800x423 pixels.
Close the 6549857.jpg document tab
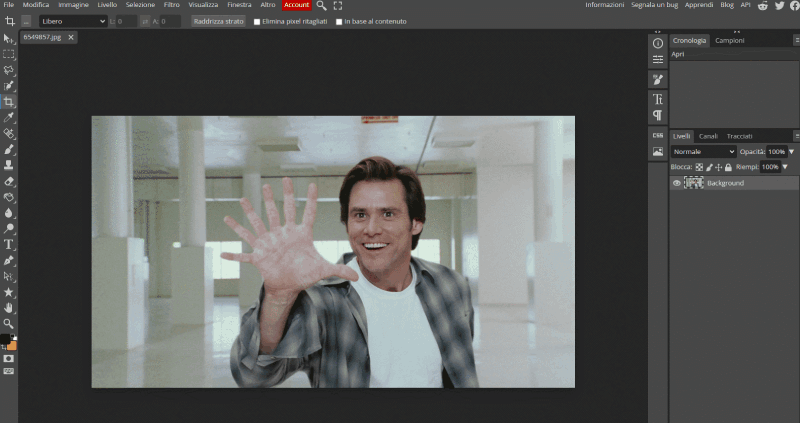[71, 37]
